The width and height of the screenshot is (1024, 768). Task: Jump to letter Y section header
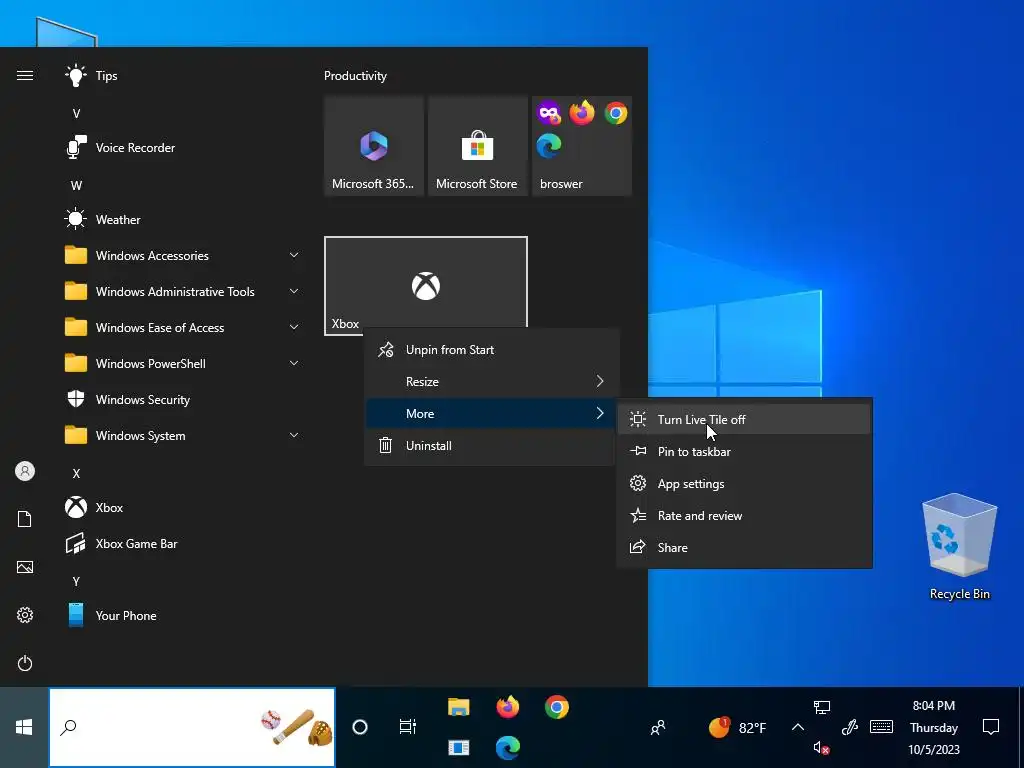point(76,581)
